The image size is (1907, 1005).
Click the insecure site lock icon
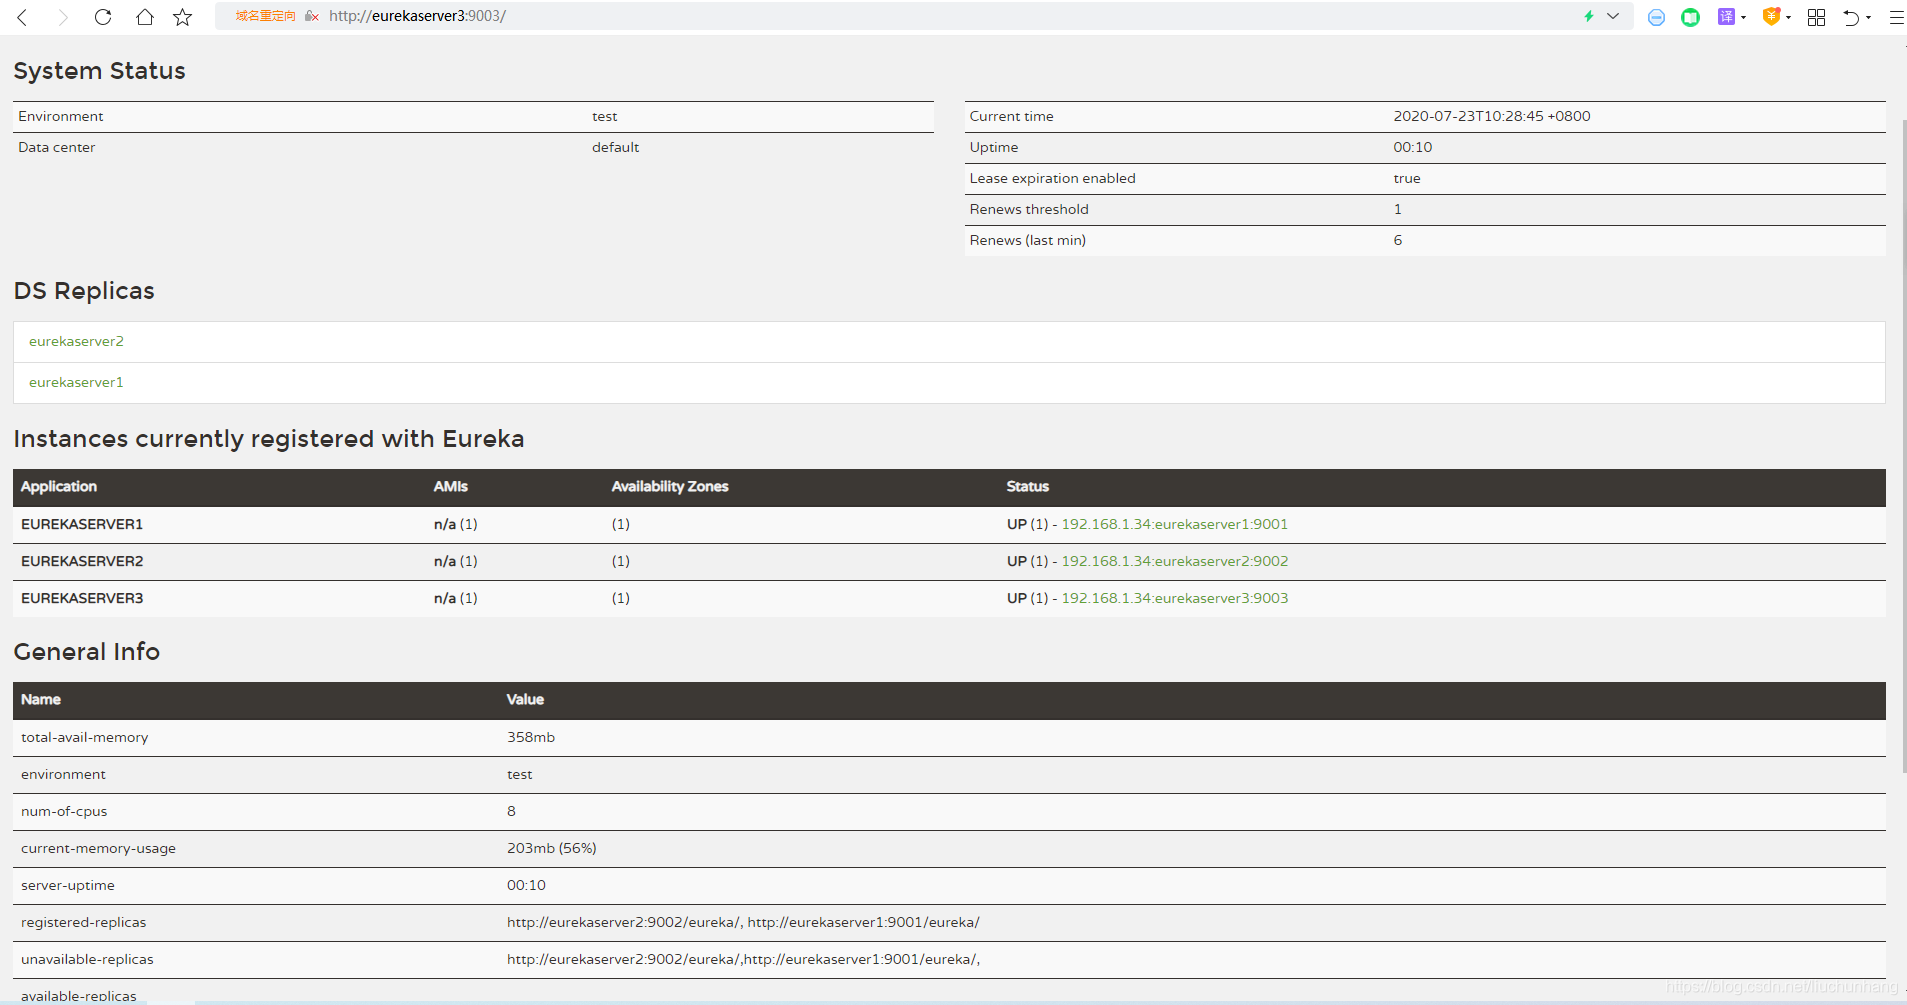coord(312,16)
